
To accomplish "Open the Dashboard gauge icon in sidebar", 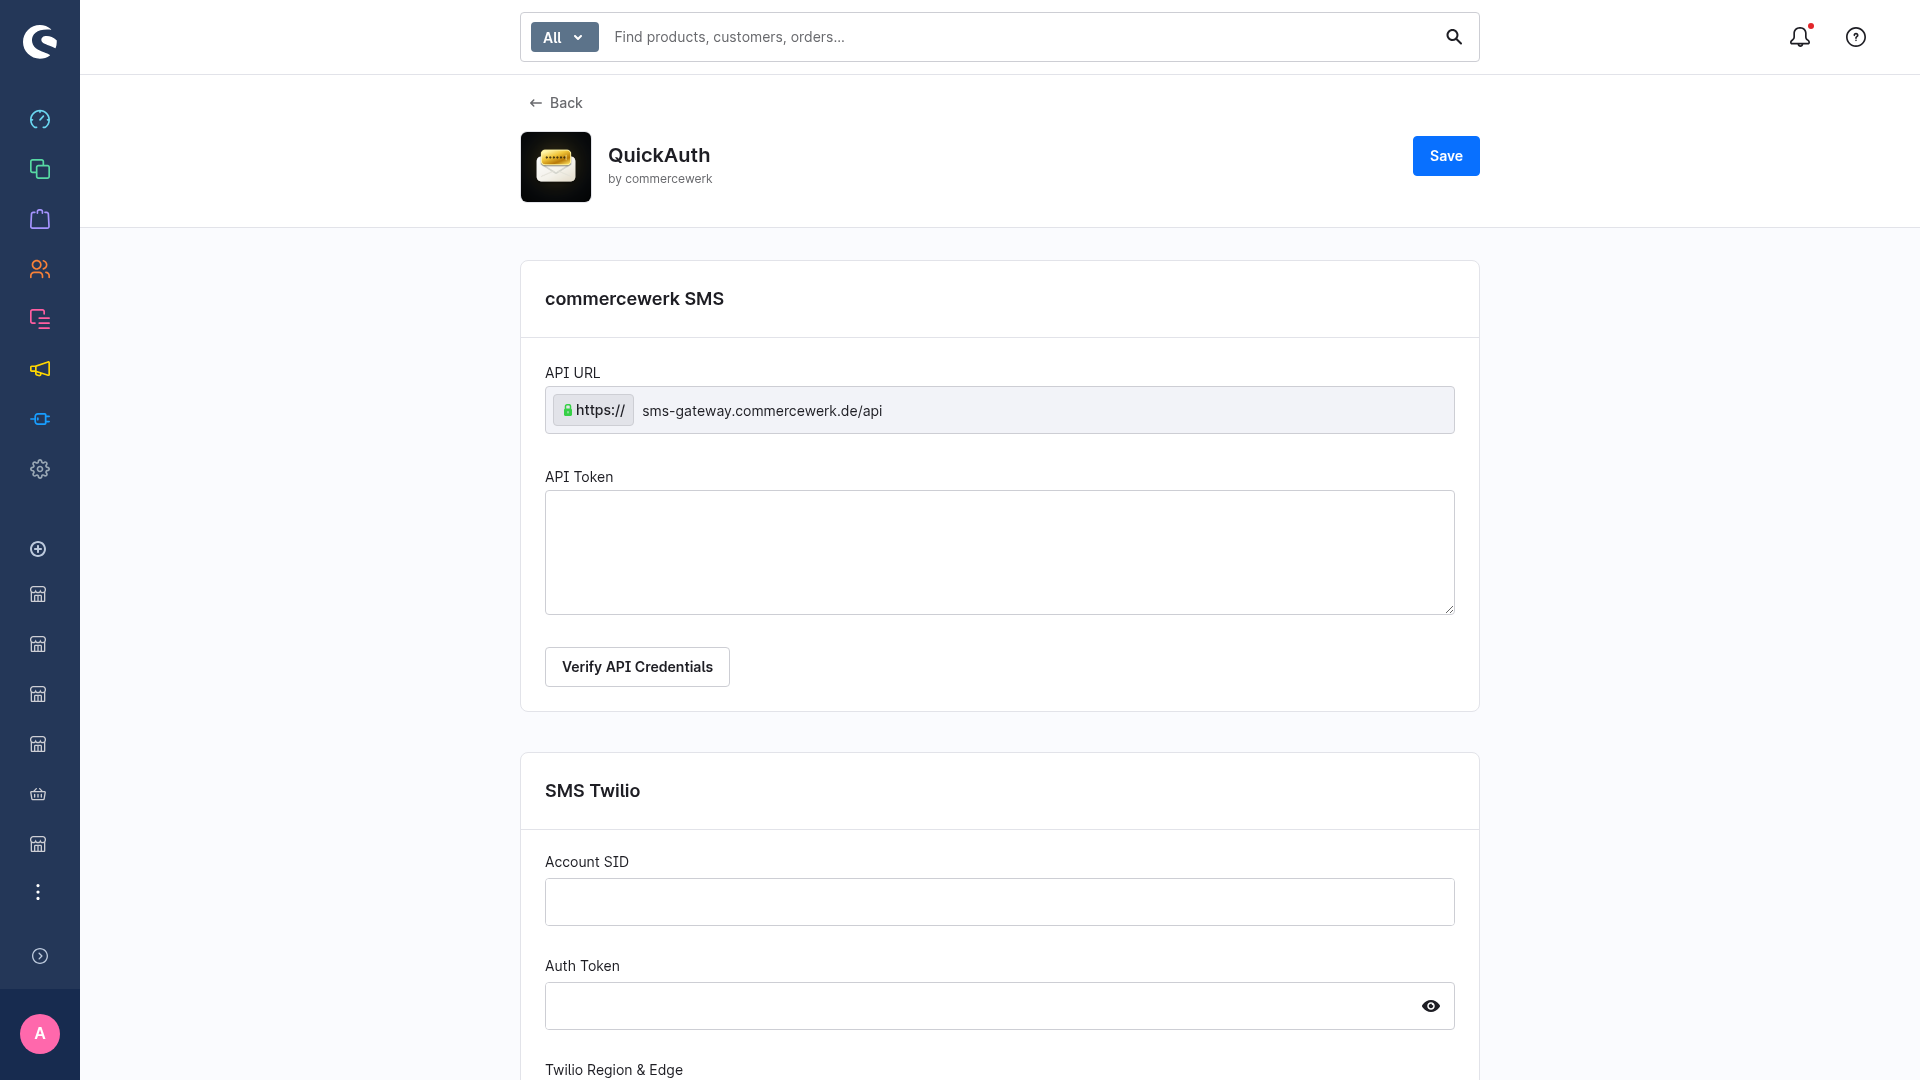I will 40,119.
